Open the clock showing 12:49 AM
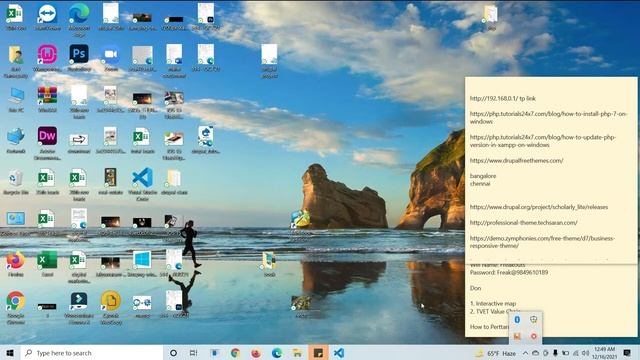Image resolution: width=640 pixels, height=360 pixels. 604,353
